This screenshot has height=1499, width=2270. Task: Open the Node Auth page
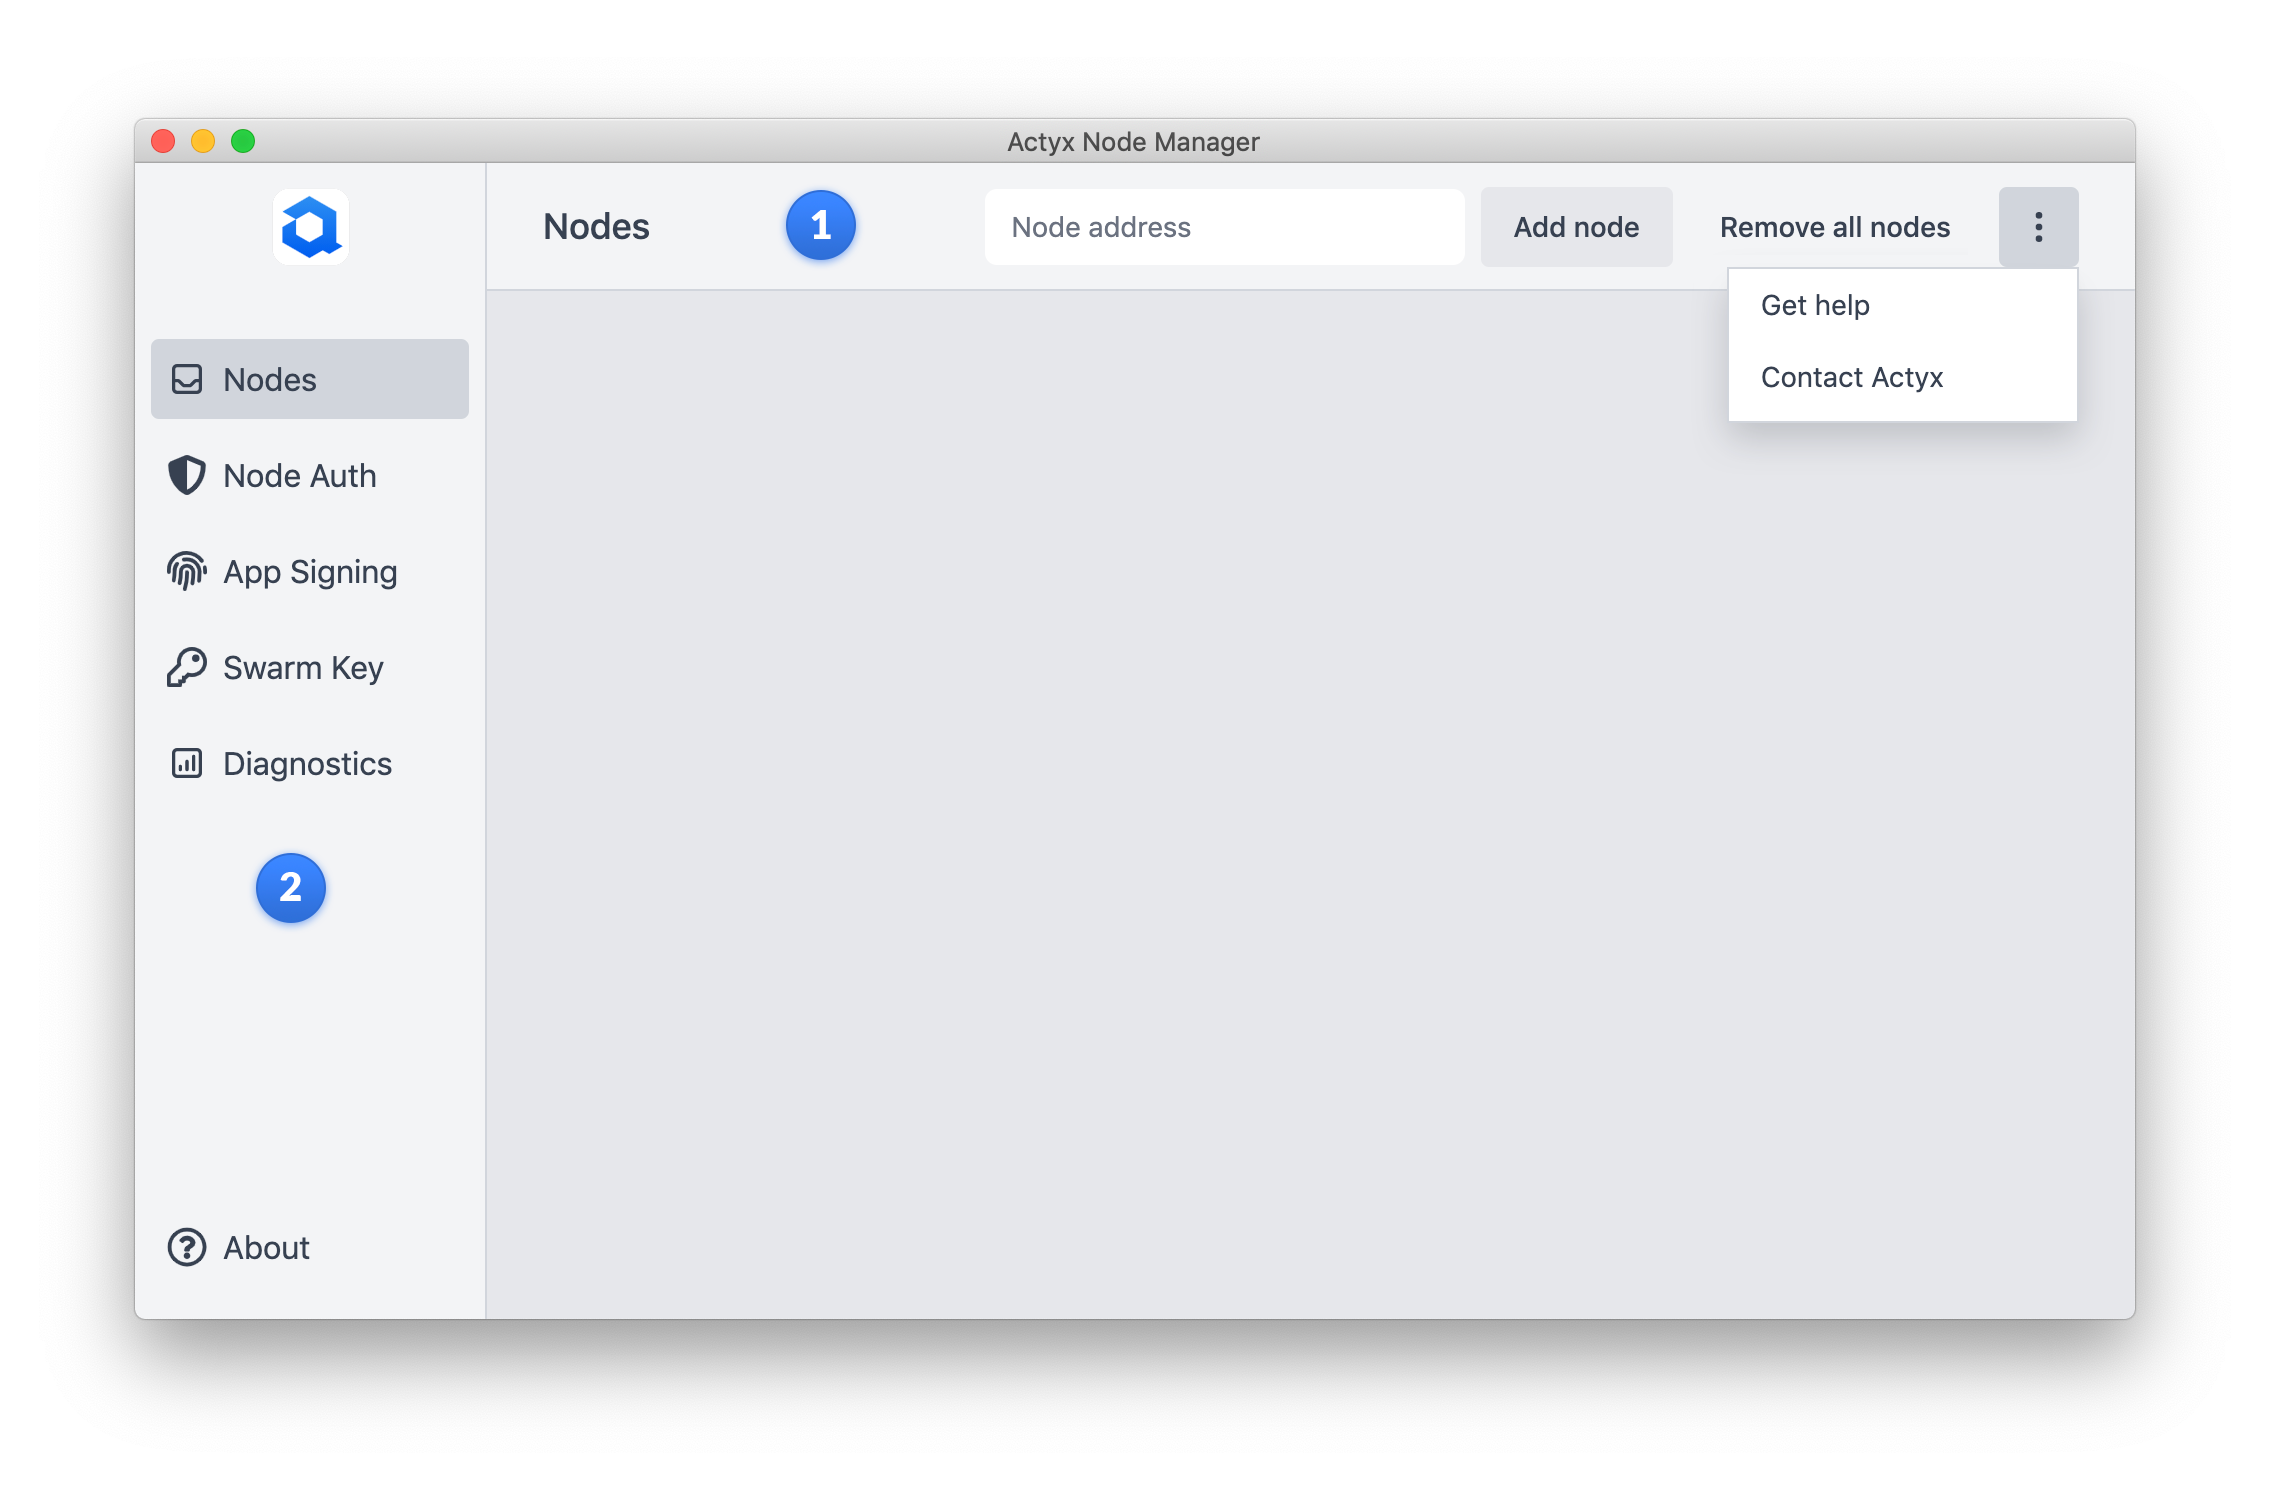300,475
